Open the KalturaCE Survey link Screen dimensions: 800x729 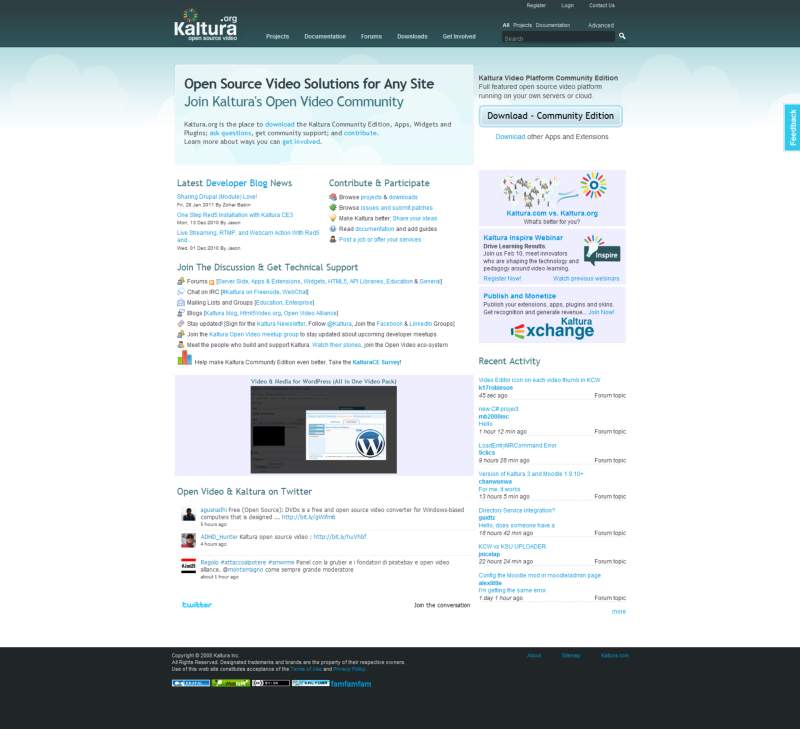click(x=377, y=362)
